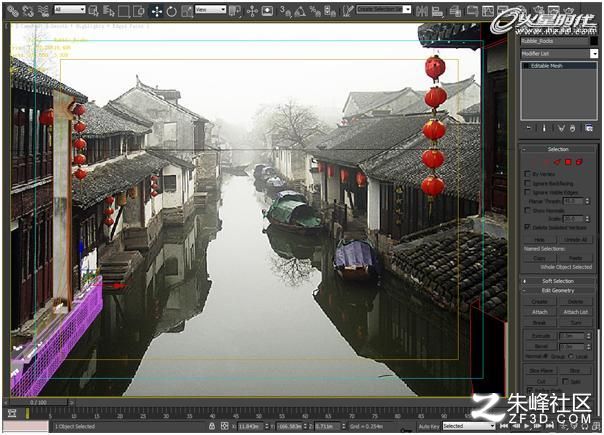Select Polygon sub-object level
Screen dimensions: 604x435
point(568,162)
